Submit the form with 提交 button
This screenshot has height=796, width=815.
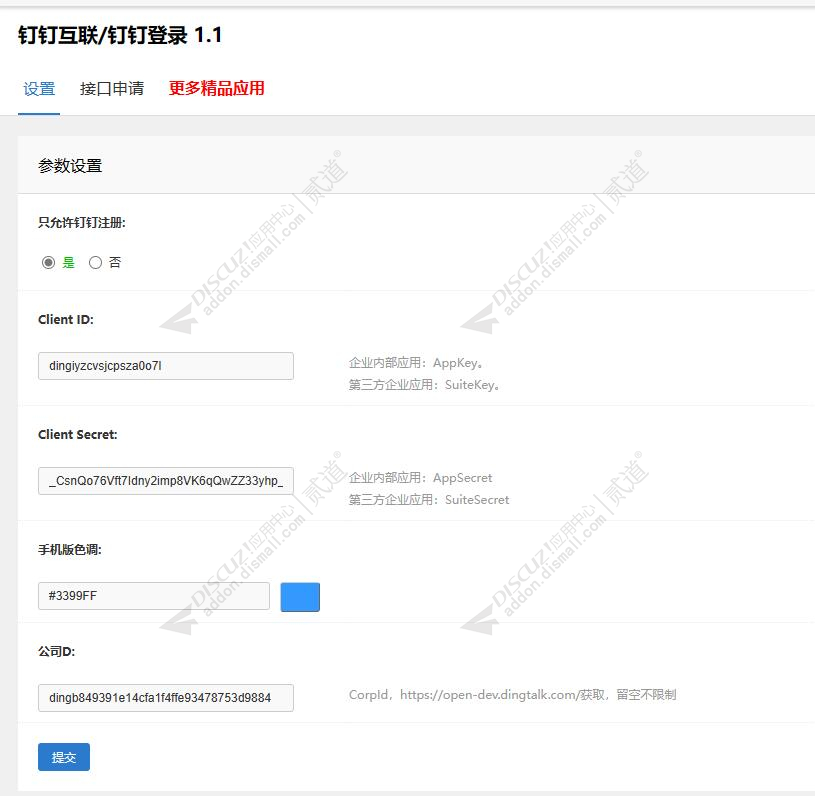(x=64, y=757)
